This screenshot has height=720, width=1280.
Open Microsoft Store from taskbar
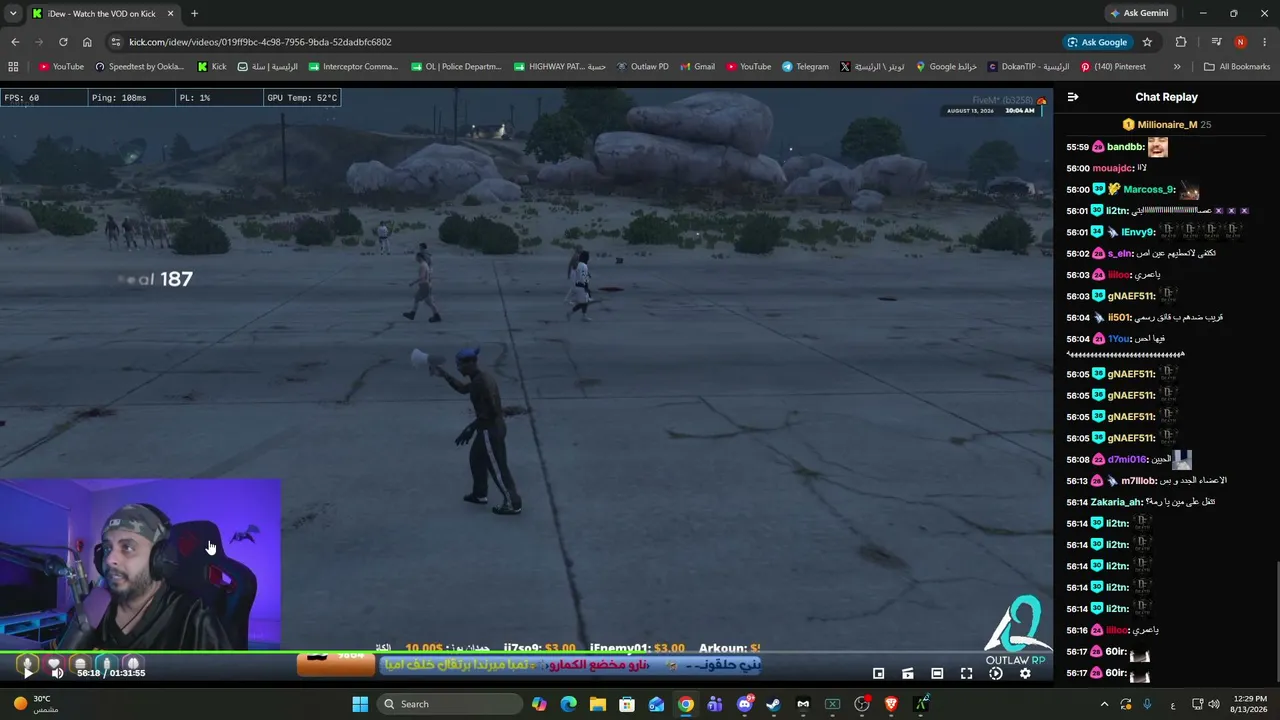(x=627, y=704)
